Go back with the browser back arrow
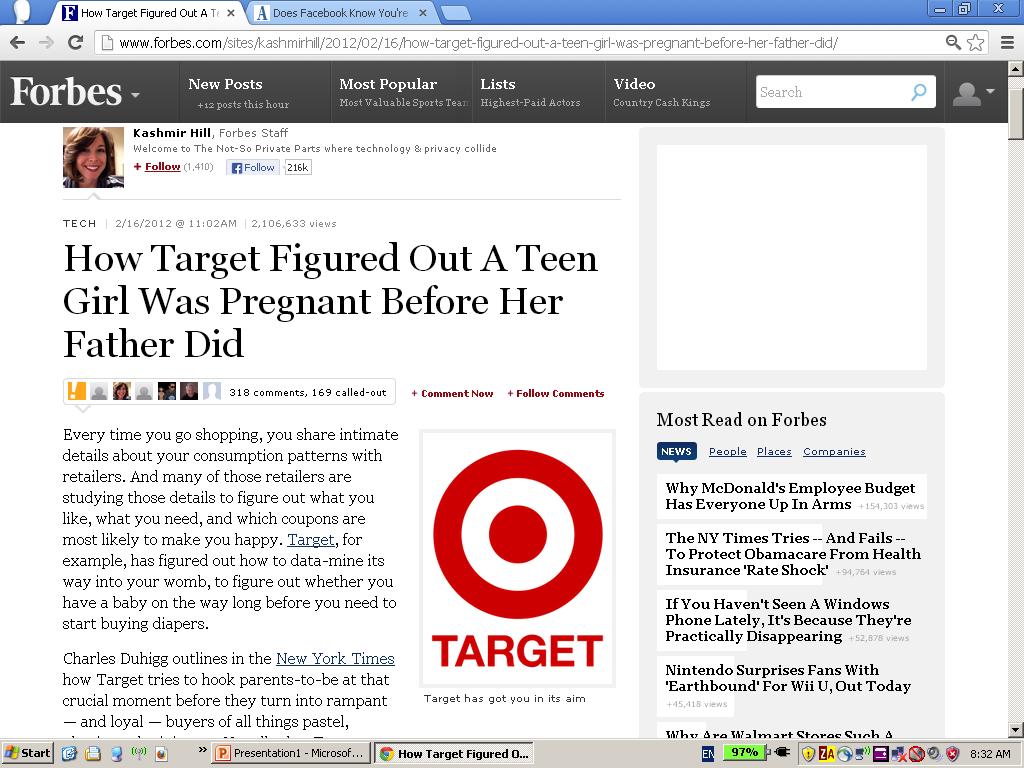 point(18,43)
